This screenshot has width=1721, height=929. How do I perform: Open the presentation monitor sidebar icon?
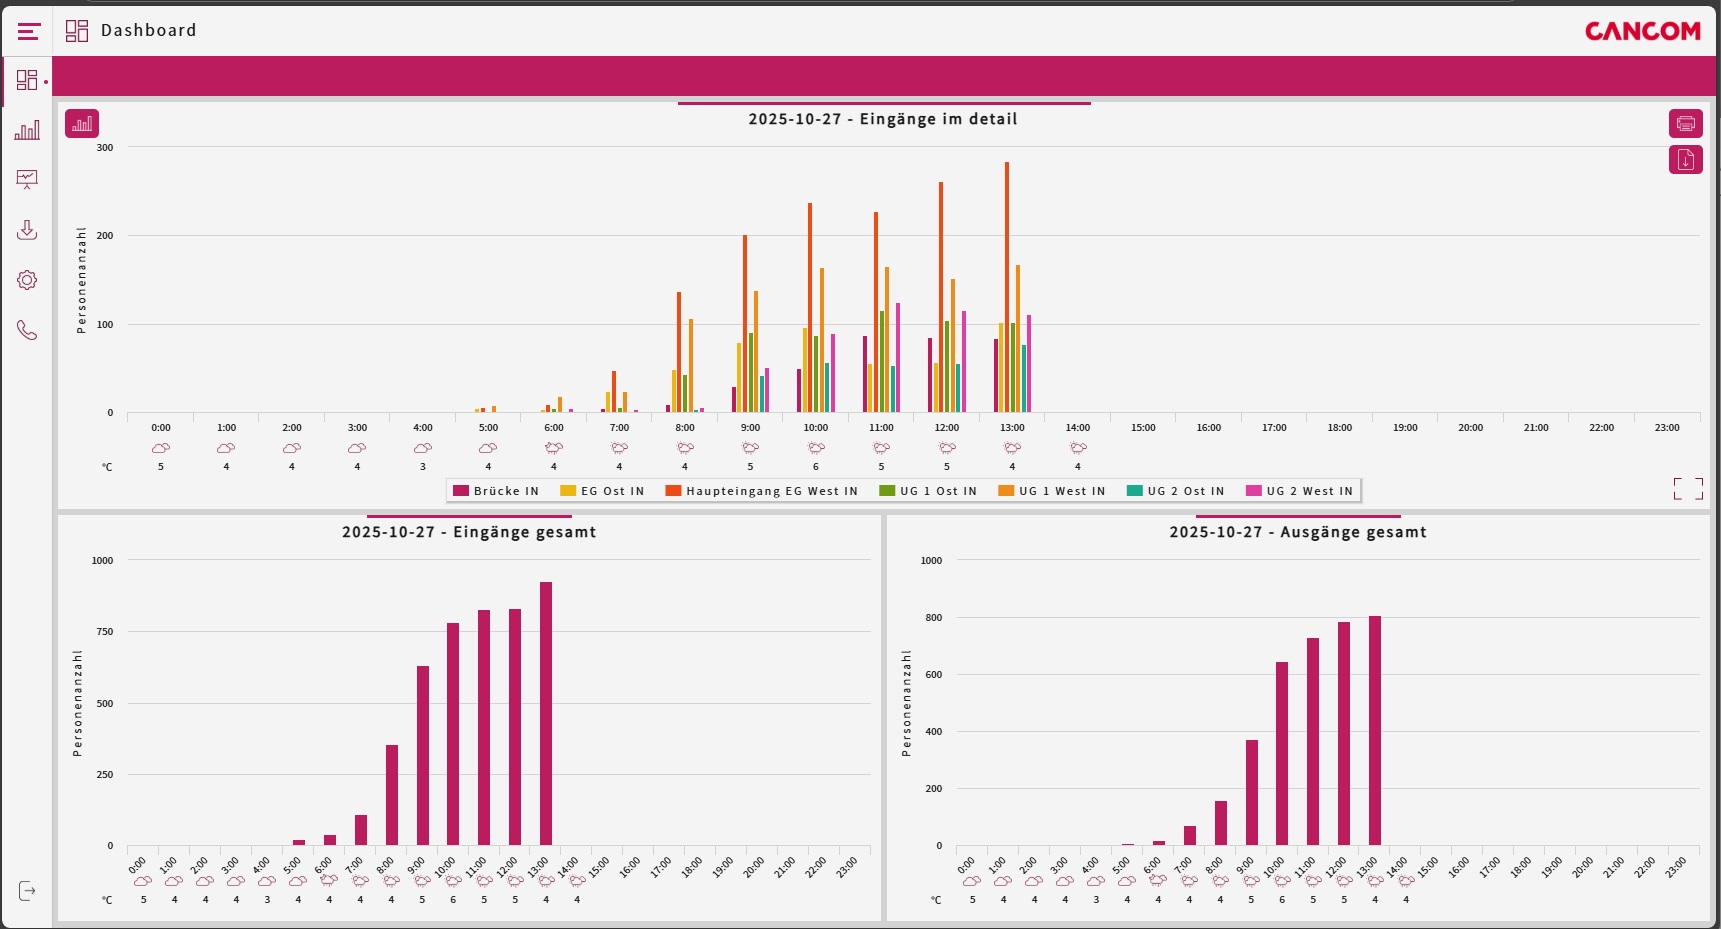point(27,180)
